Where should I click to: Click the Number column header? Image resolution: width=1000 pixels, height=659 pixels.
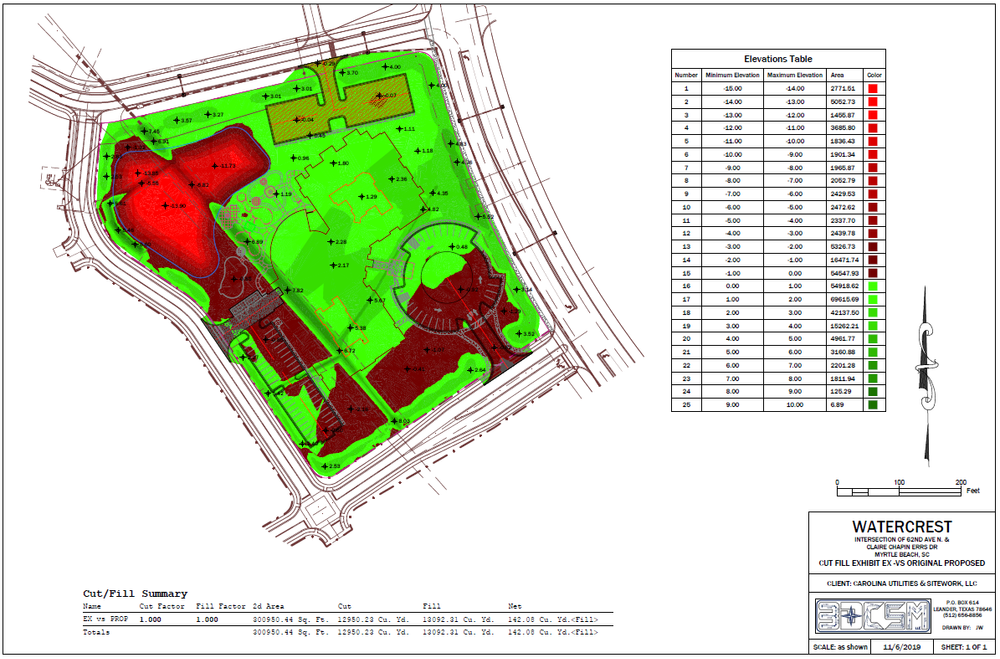[x=686, y=75]
